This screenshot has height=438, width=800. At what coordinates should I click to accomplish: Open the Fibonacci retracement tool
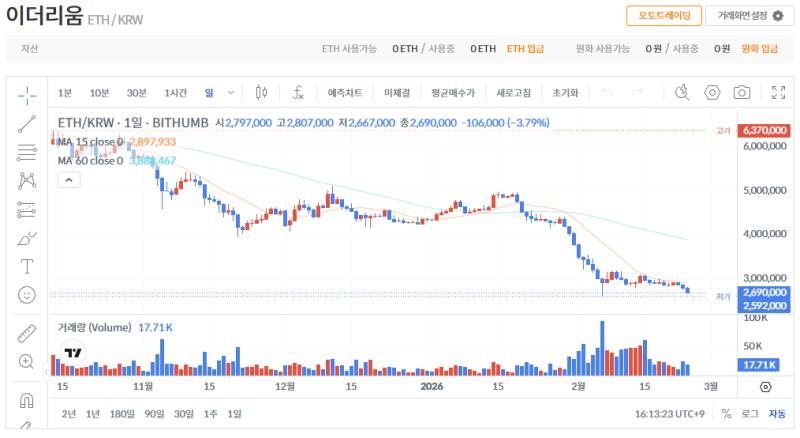click(x=27, y=153)
